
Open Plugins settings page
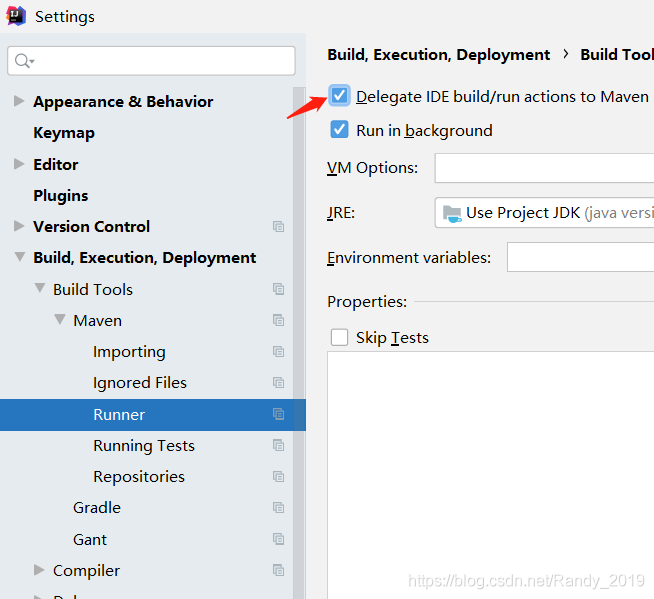click(61, 196)
